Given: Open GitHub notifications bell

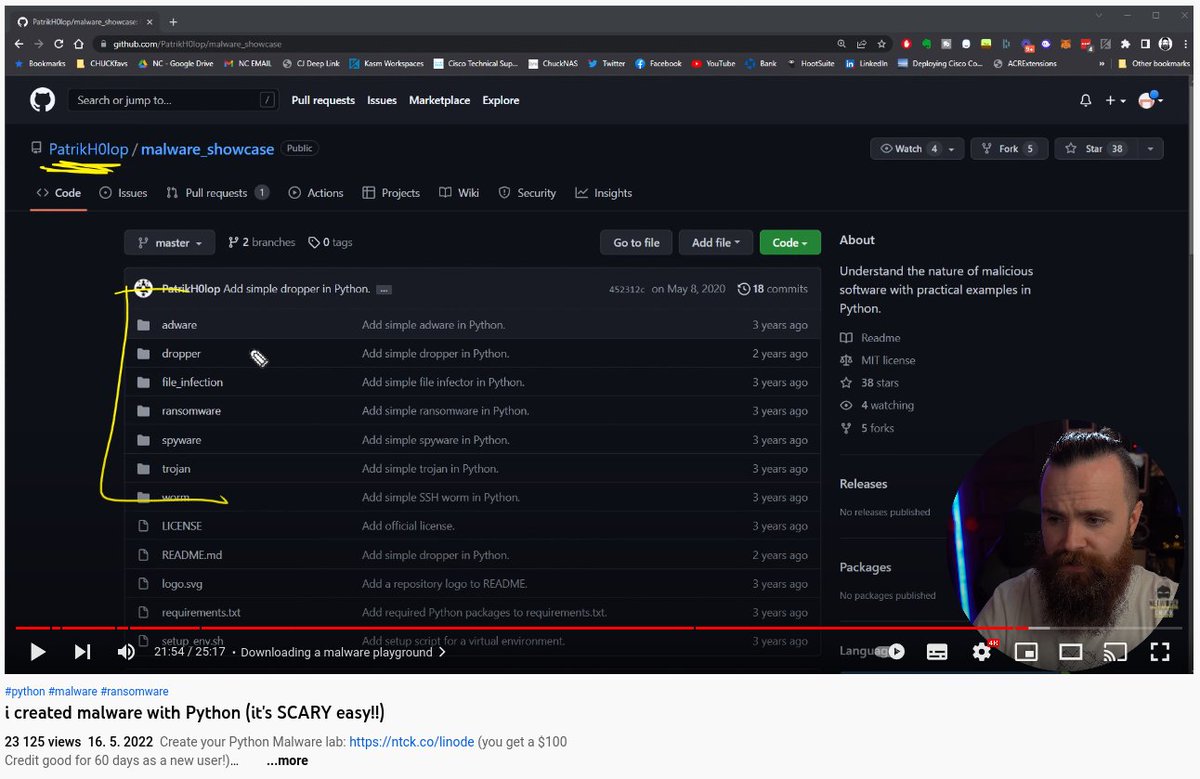Looking at the screenshot, I should (x=1086, y=100).
